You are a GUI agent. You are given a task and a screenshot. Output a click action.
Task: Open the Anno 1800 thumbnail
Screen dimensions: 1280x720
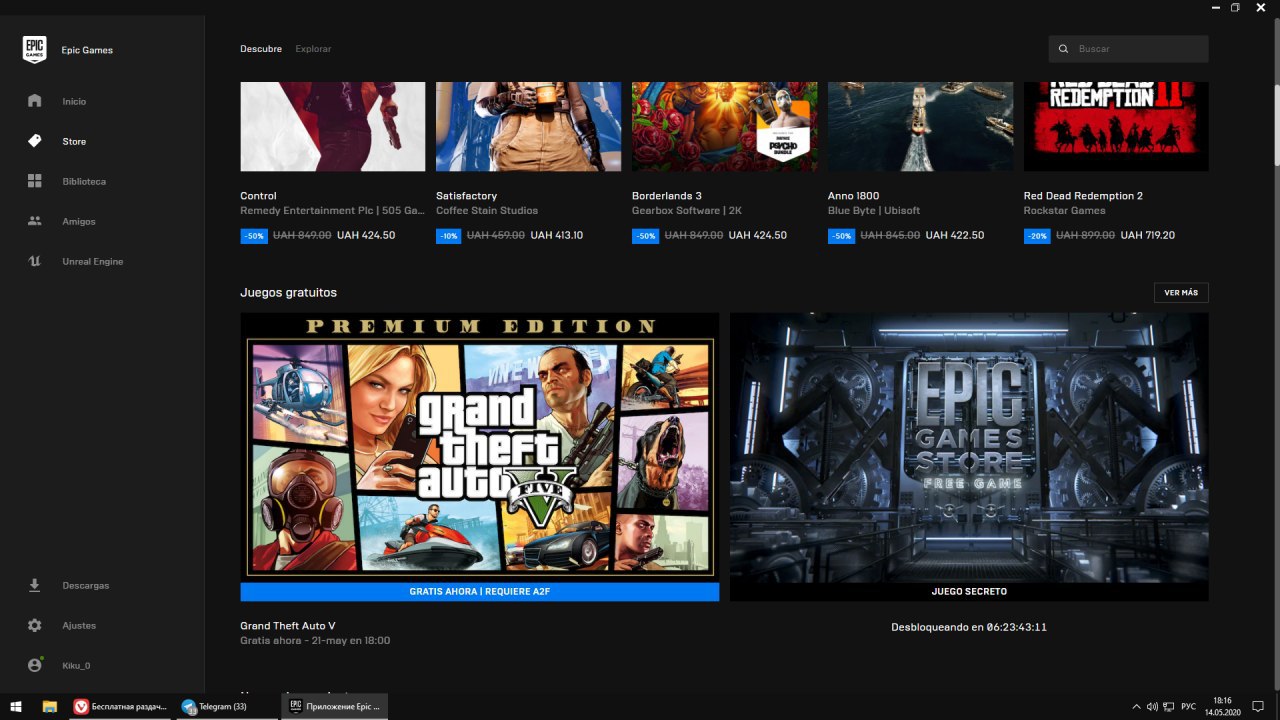click(920, 126)
